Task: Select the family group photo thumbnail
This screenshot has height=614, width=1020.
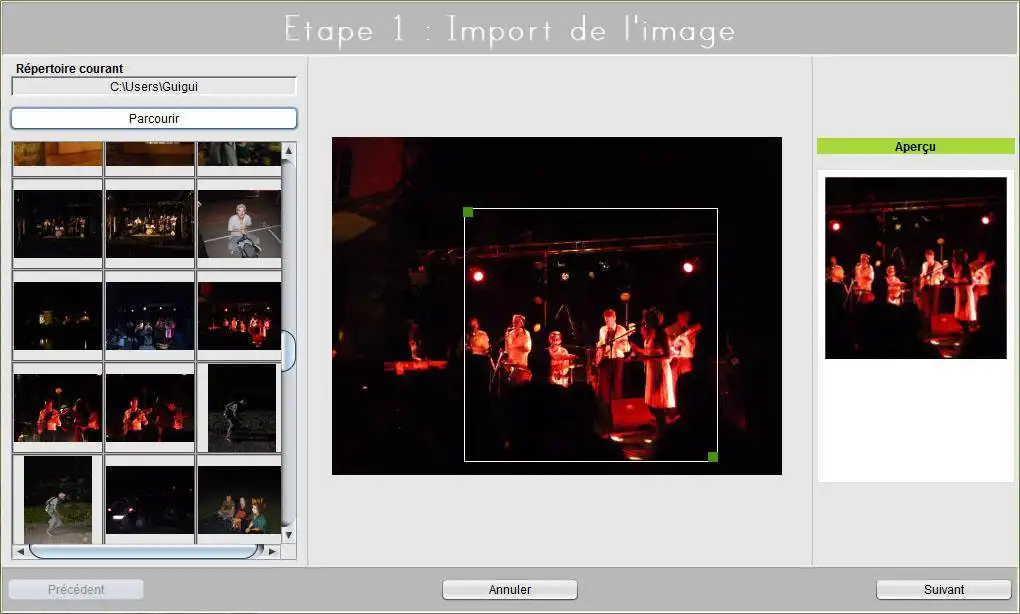Action: coord(239,500)
